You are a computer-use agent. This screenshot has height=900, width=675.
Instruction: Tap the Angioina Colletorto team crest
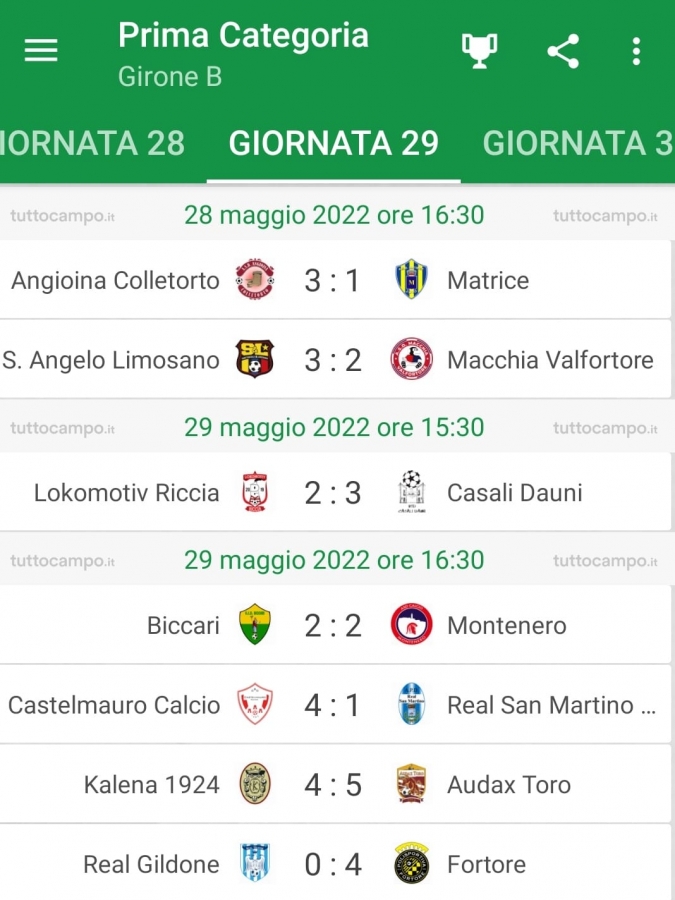[x=255, y=280]
